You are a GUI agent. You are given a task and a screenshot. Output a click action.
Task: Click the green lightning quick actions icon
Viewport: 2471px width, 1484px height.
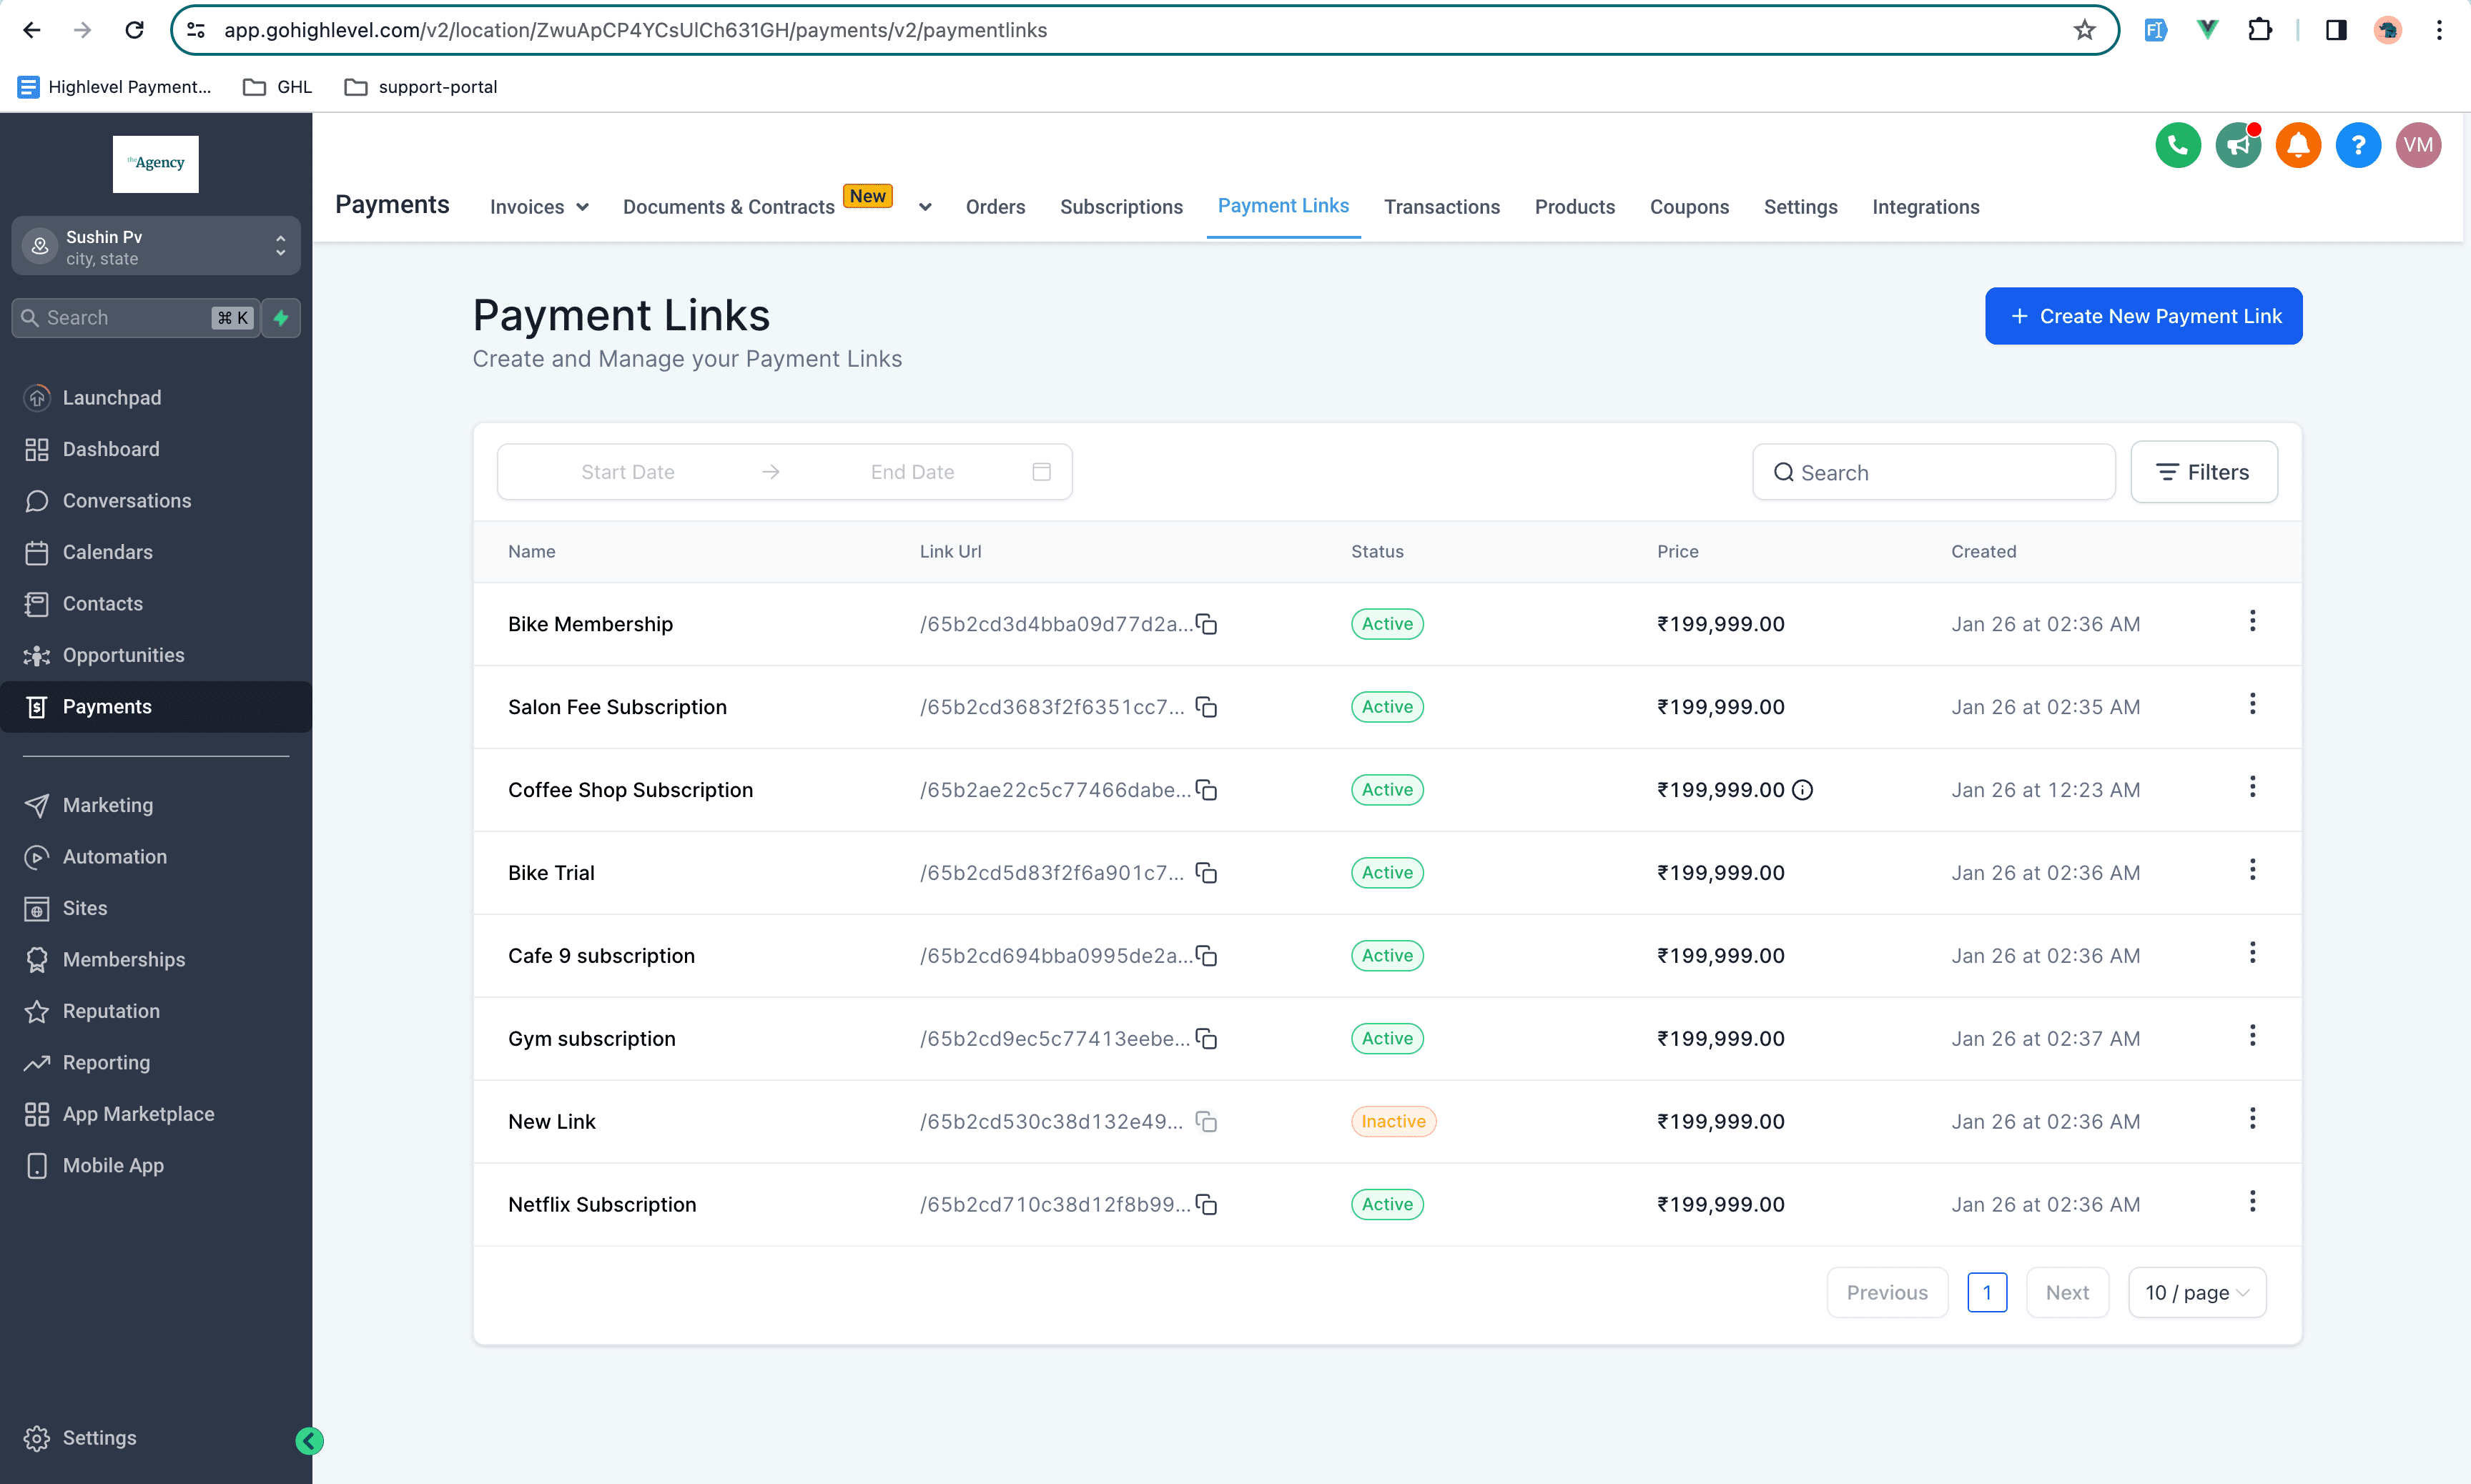coord(281,318)
